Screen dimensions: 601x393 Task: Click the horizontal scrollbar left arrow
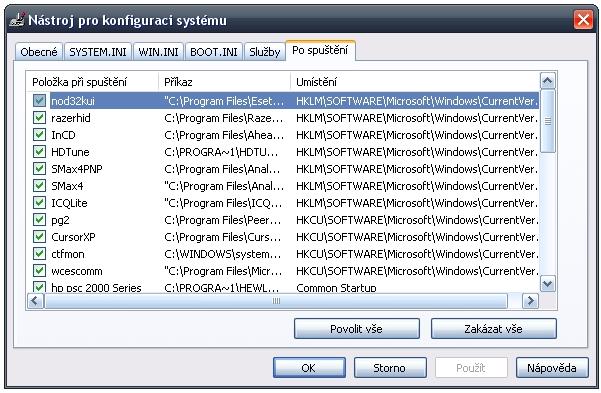(35, 301)
